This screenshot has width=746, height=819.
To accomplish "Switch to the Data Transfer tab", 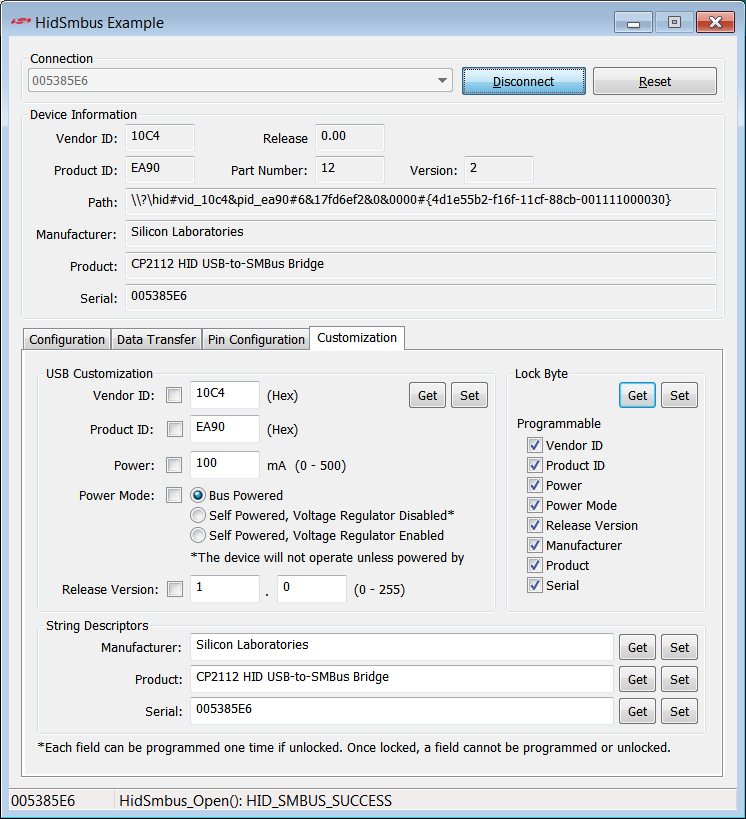I will 156,340.
